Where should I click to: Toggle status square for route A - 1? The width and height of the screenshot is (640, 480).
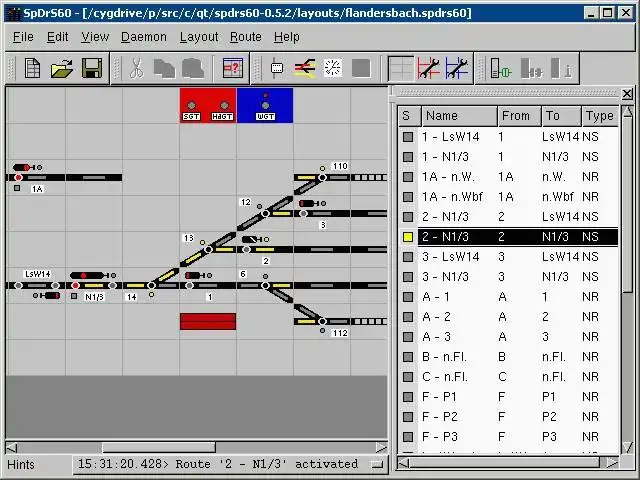(x=408, y=297)
